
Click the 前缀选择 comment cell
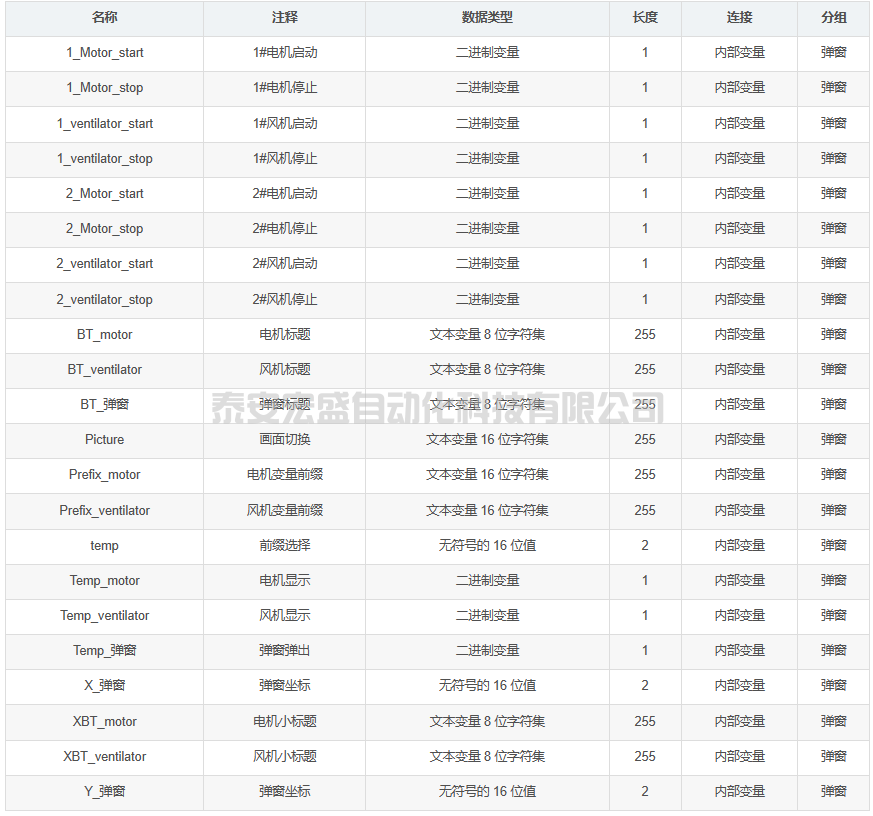[x=284, y=546]
